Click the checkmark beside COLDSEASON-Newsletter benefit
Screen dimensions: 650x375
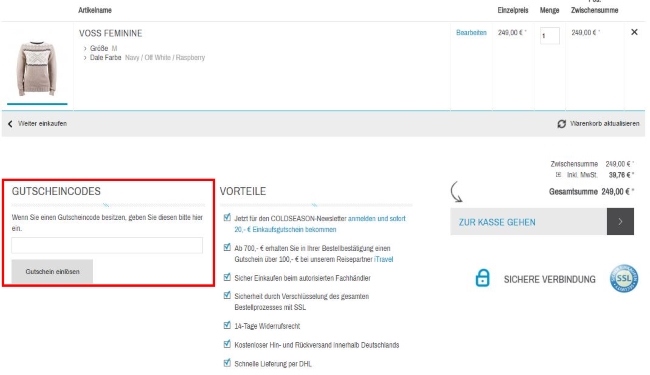point(227,218)
